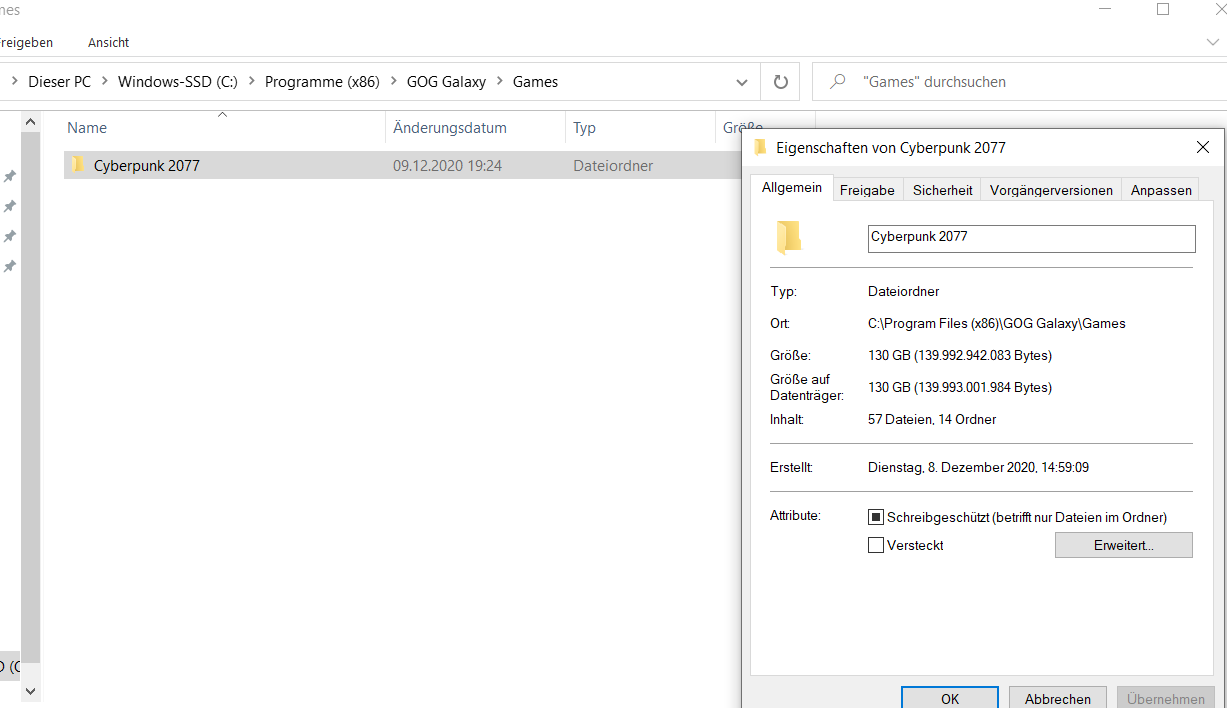Screen dimensions: 1227x708
Task: Click the date 09.12.2020 19:24 cell
Action: (x=447, y=166)
